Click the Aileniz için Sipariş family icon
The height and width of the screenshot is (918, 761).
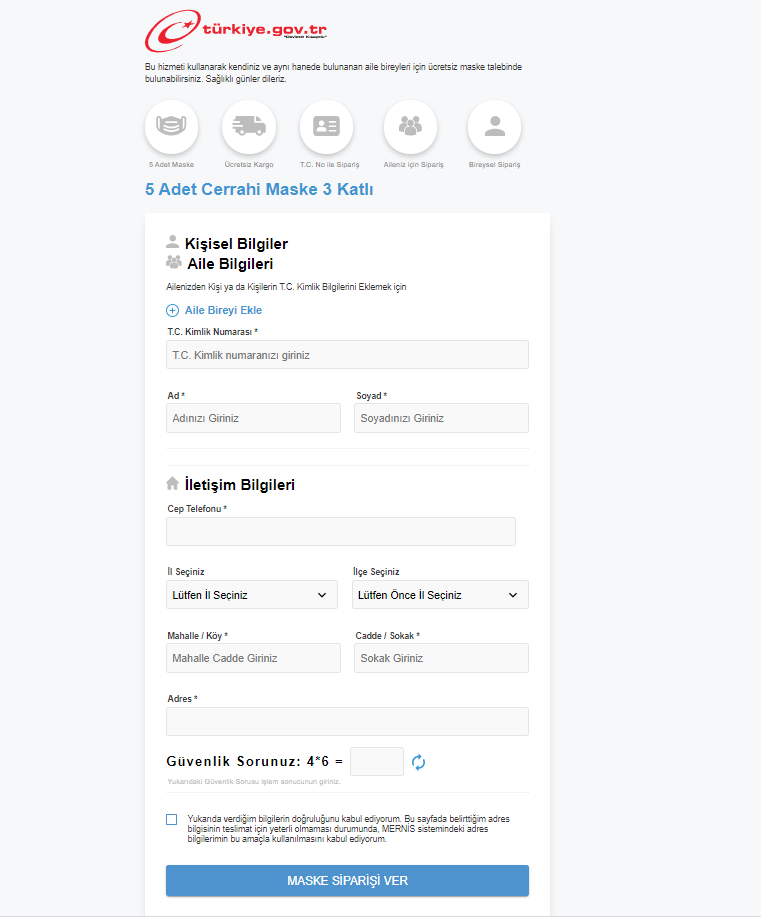(410, 126)
